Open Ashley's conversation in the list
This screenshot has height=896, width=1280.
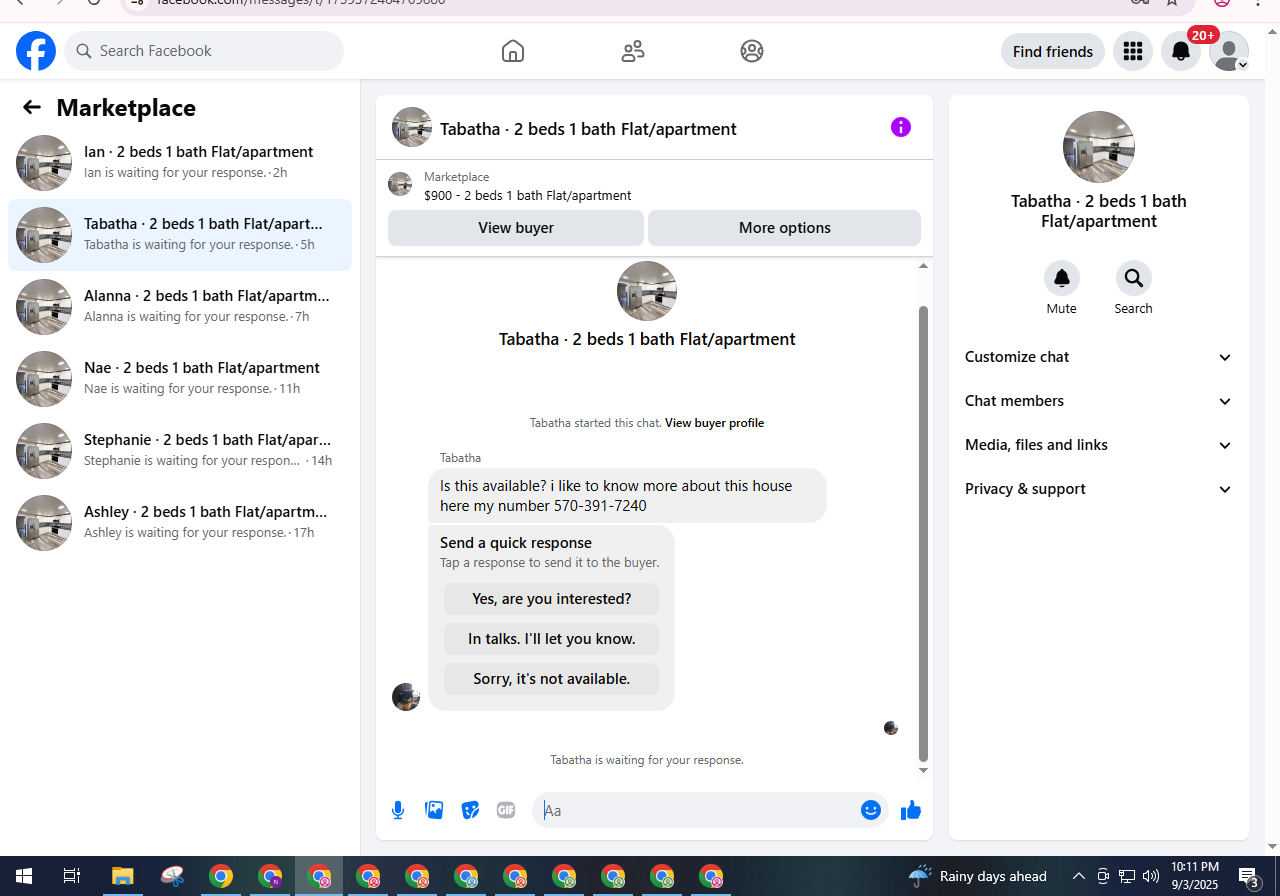[180, 523]
